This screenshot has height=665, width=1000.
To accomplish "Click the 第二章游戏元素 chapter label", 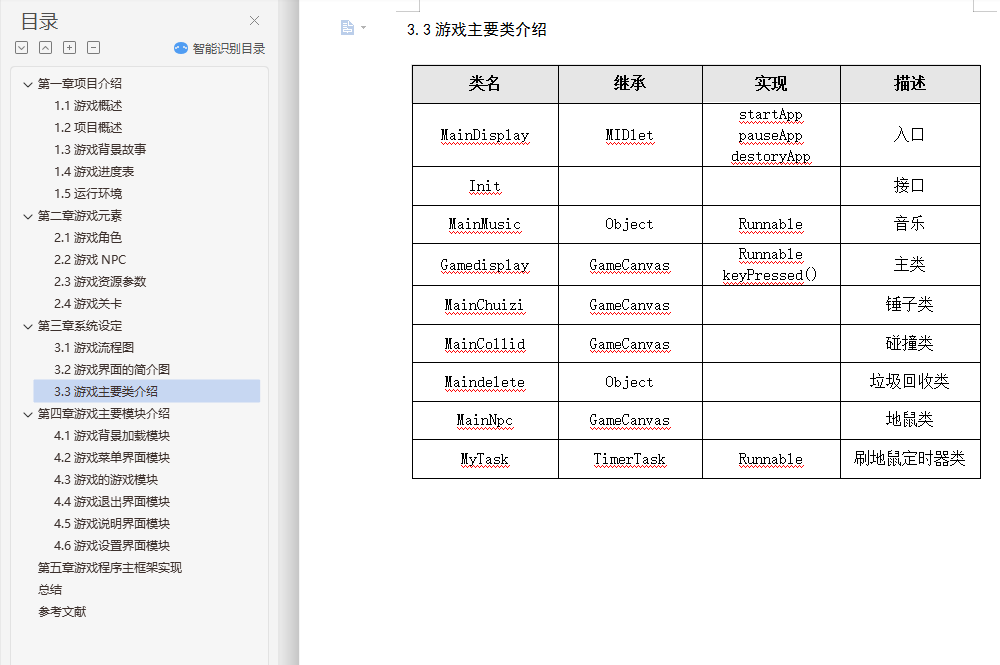I will tap(79, 216).
